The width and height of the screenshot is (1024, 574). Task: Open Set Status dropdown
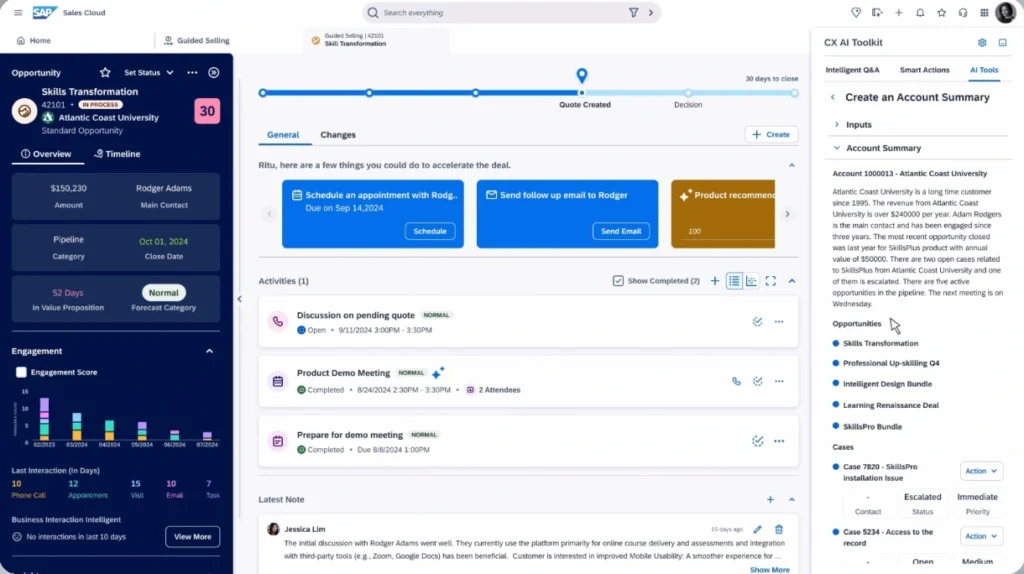pyautogui.click(x=149, y=72)
